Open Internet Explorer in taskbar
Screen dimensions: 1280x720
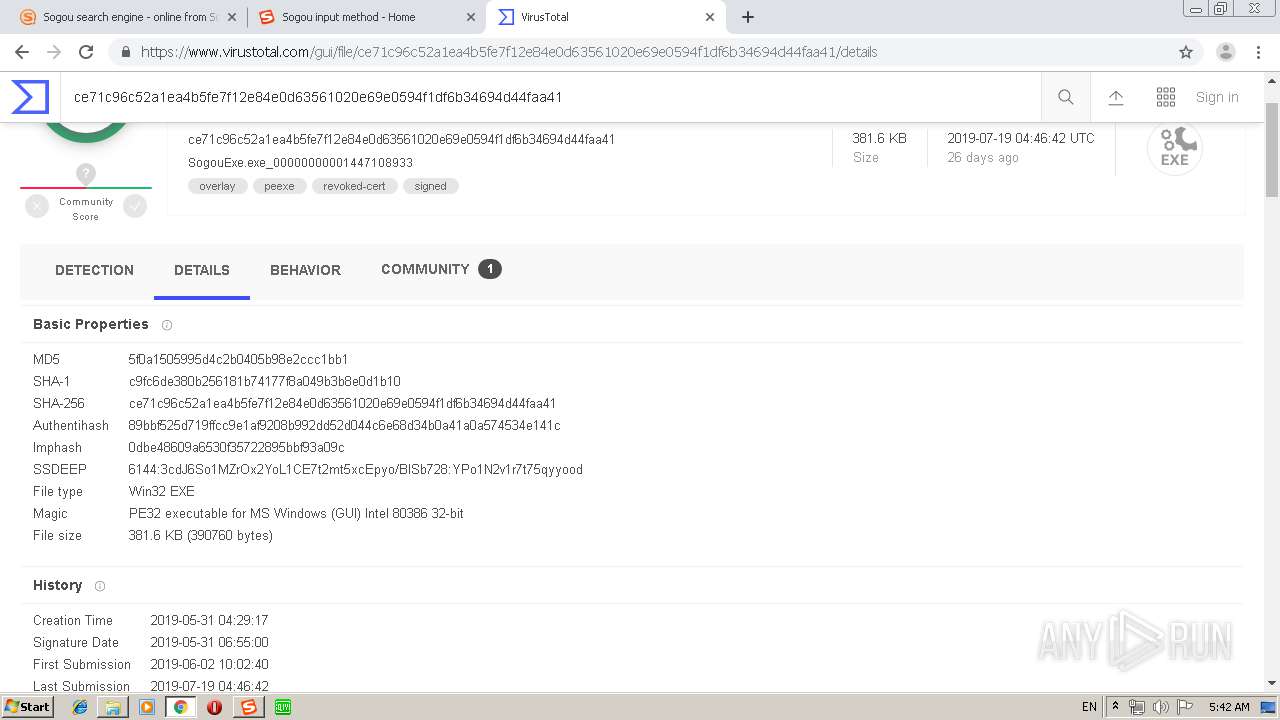point(80,707)
